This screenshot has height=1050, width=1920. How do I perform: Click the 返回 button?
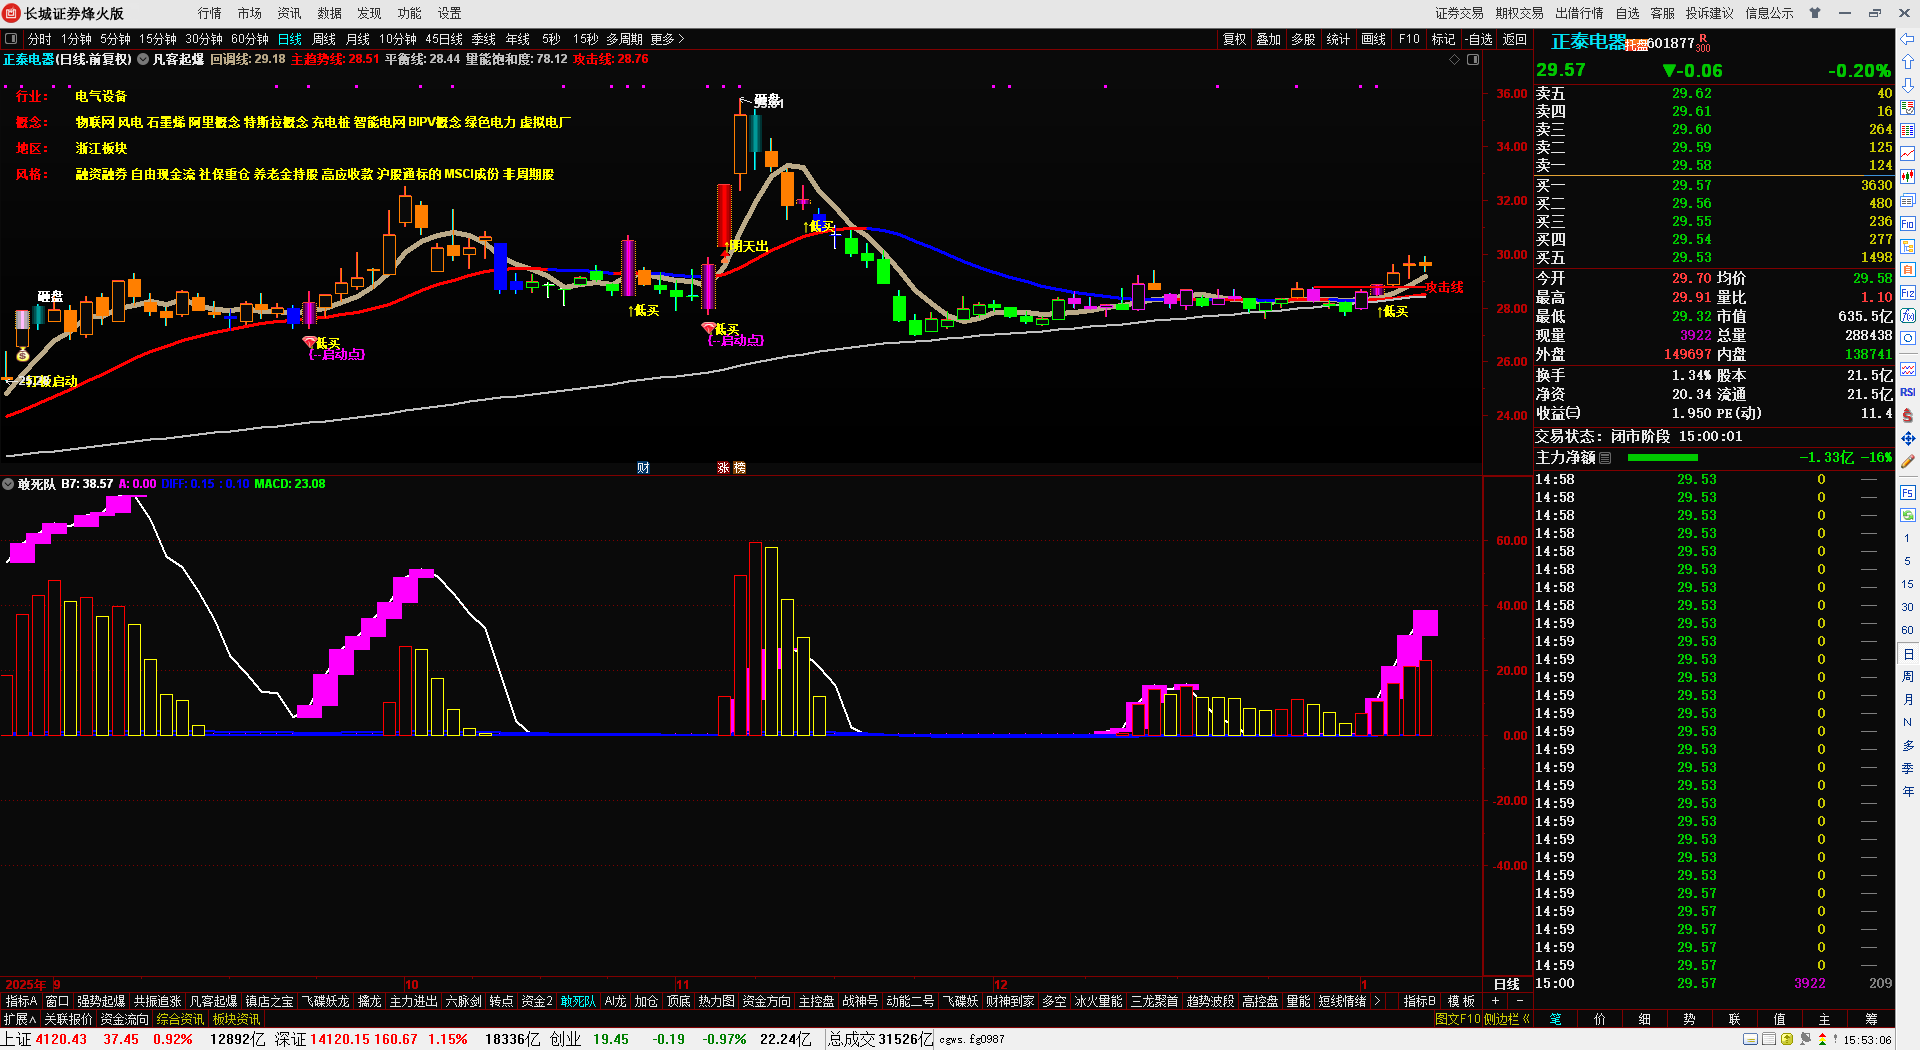pos(1515,39)
